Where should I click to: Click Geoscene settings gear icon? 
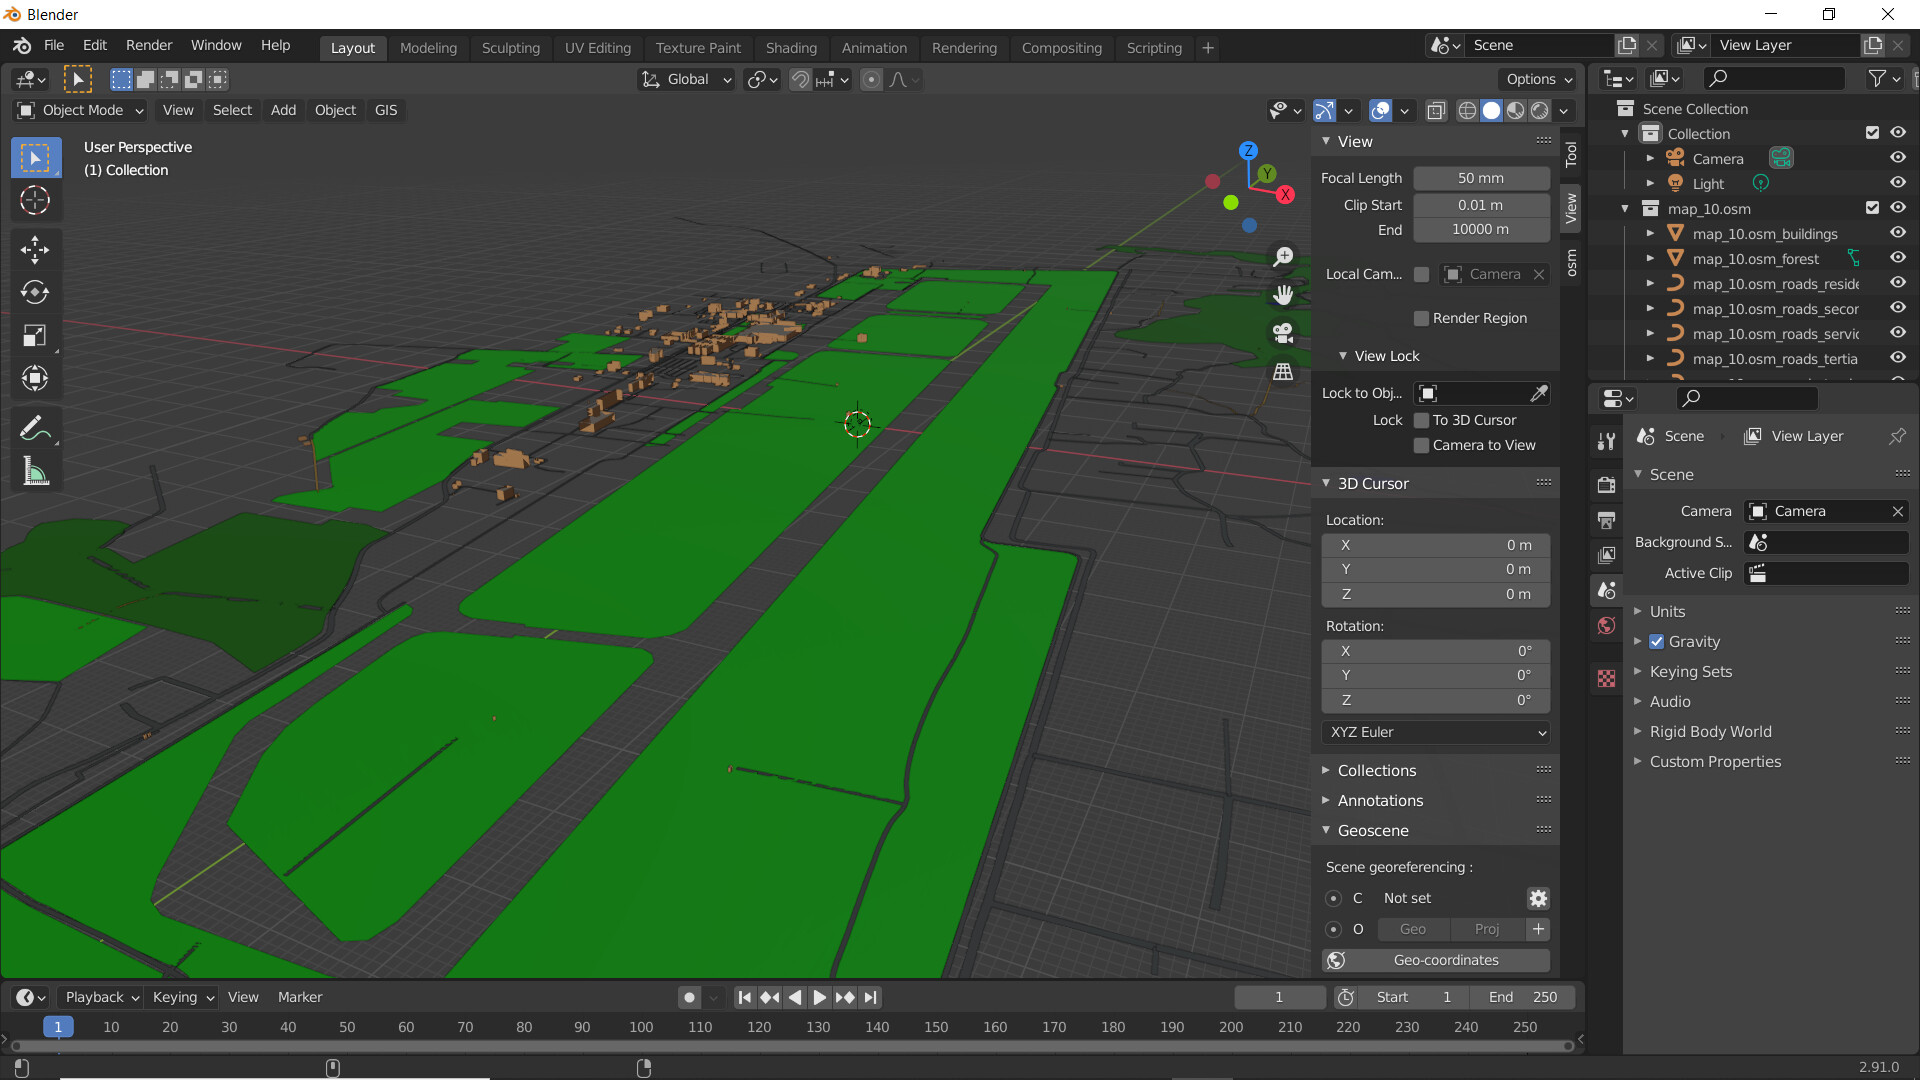[x=1538, y=898]
